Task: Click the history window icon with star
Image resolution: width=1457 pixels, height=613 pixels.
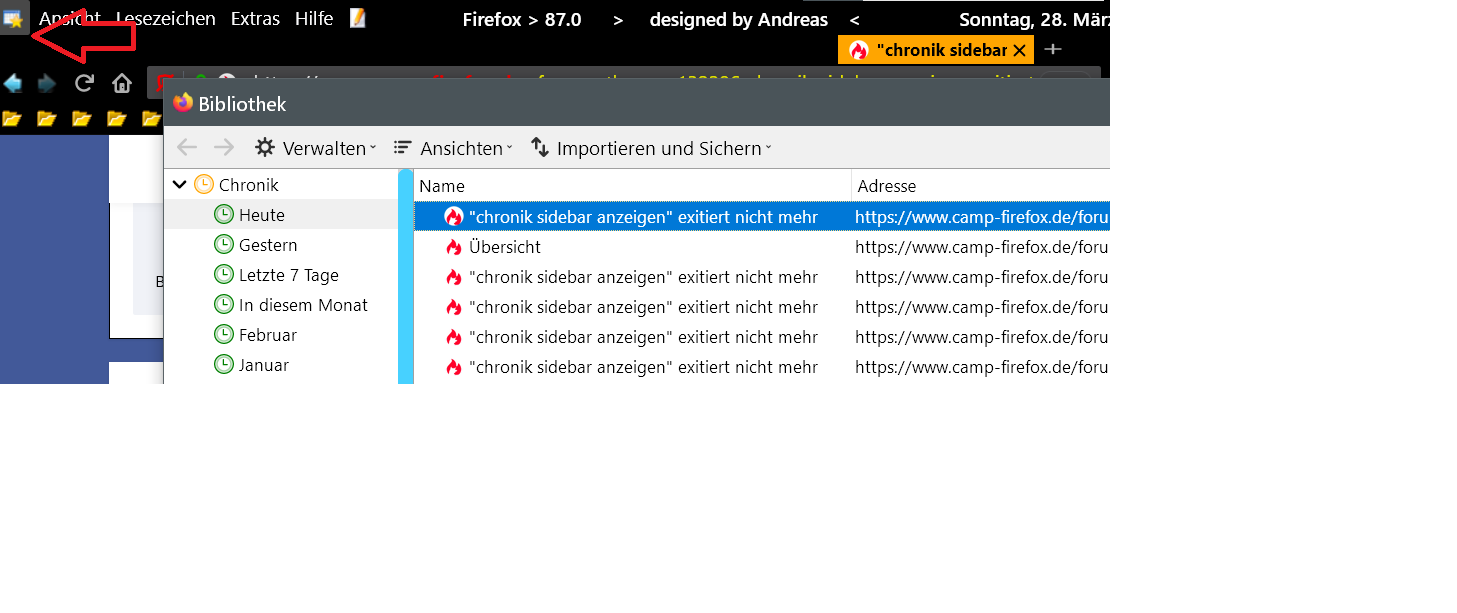Action: (14, 18)
